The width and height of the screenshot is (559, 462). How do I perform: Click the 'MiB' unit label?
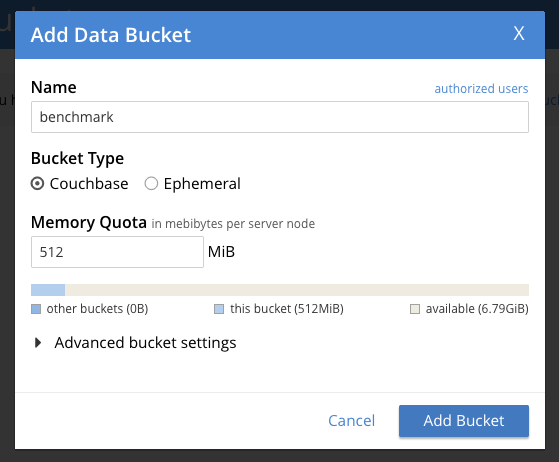[x=221, y=252]
